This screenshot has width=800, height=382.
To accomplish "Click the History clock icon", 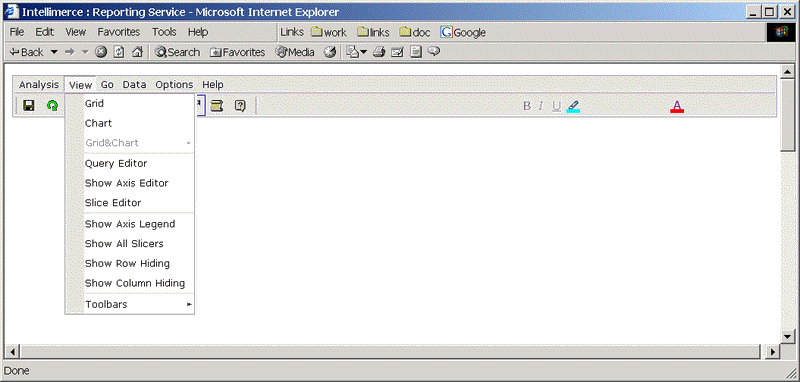I will point(330,52).
